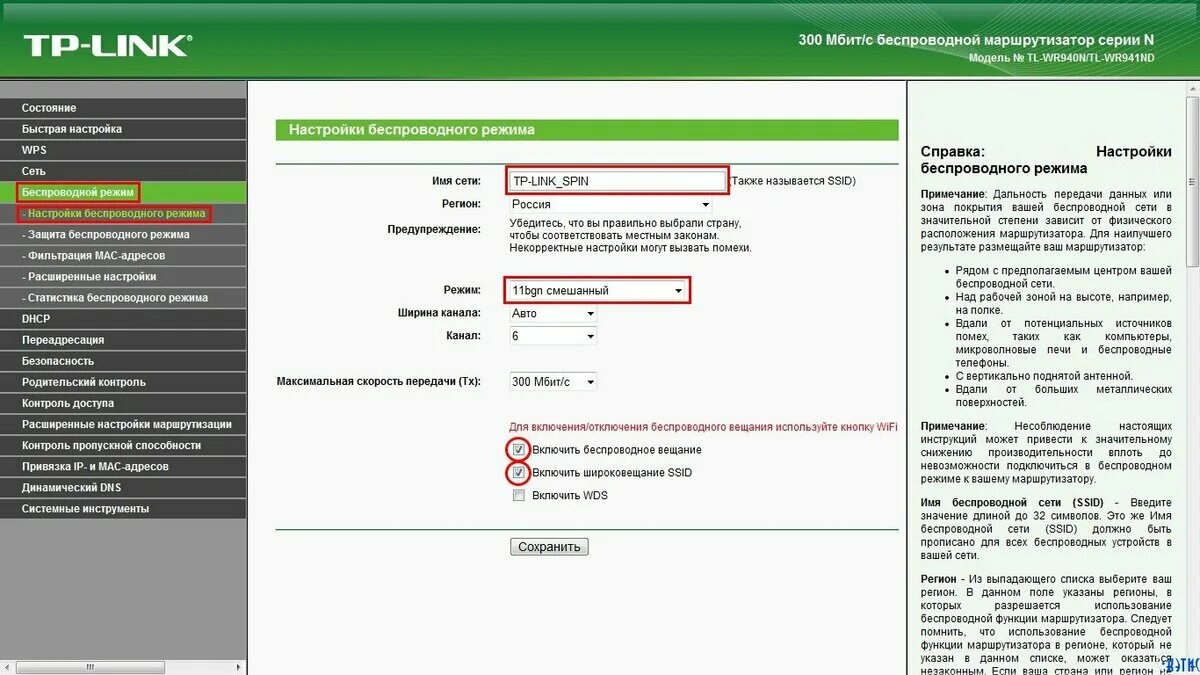The height and width of the screenshot is (675, 1200).
Task: Open Фильтрация MAC-адресов submenu
Action: click(122, 255)
